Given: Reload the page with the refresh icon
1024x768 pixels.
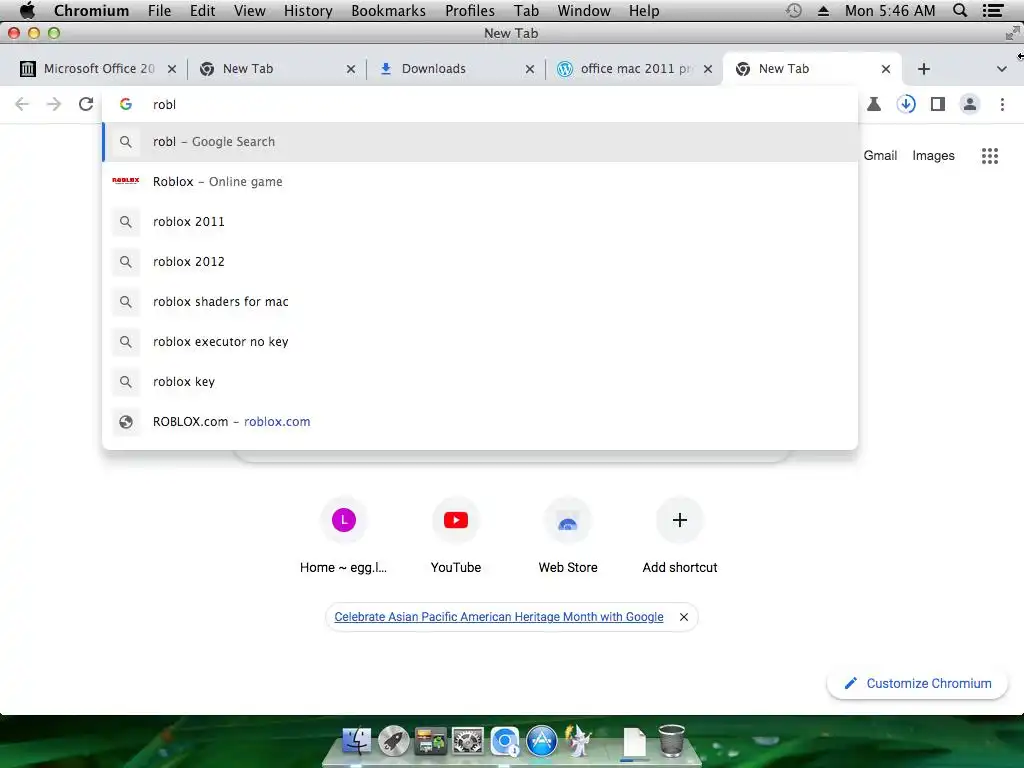Looking at the screenshot, I should (x=86, y=104).
